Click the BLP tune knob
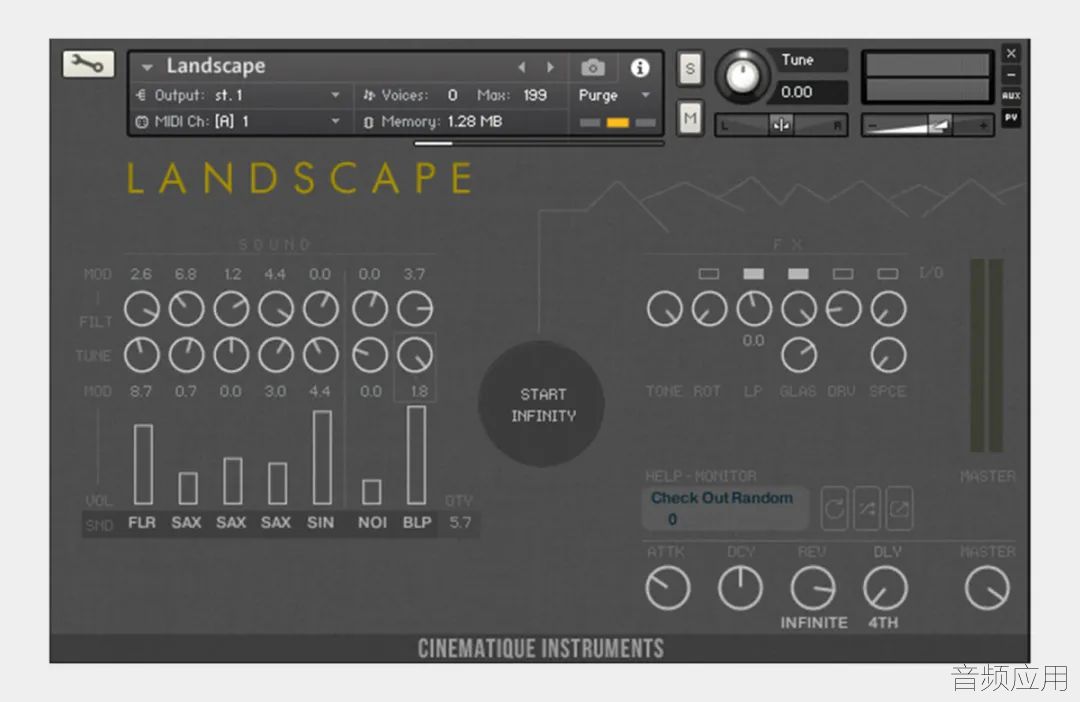 coord(415,355)
